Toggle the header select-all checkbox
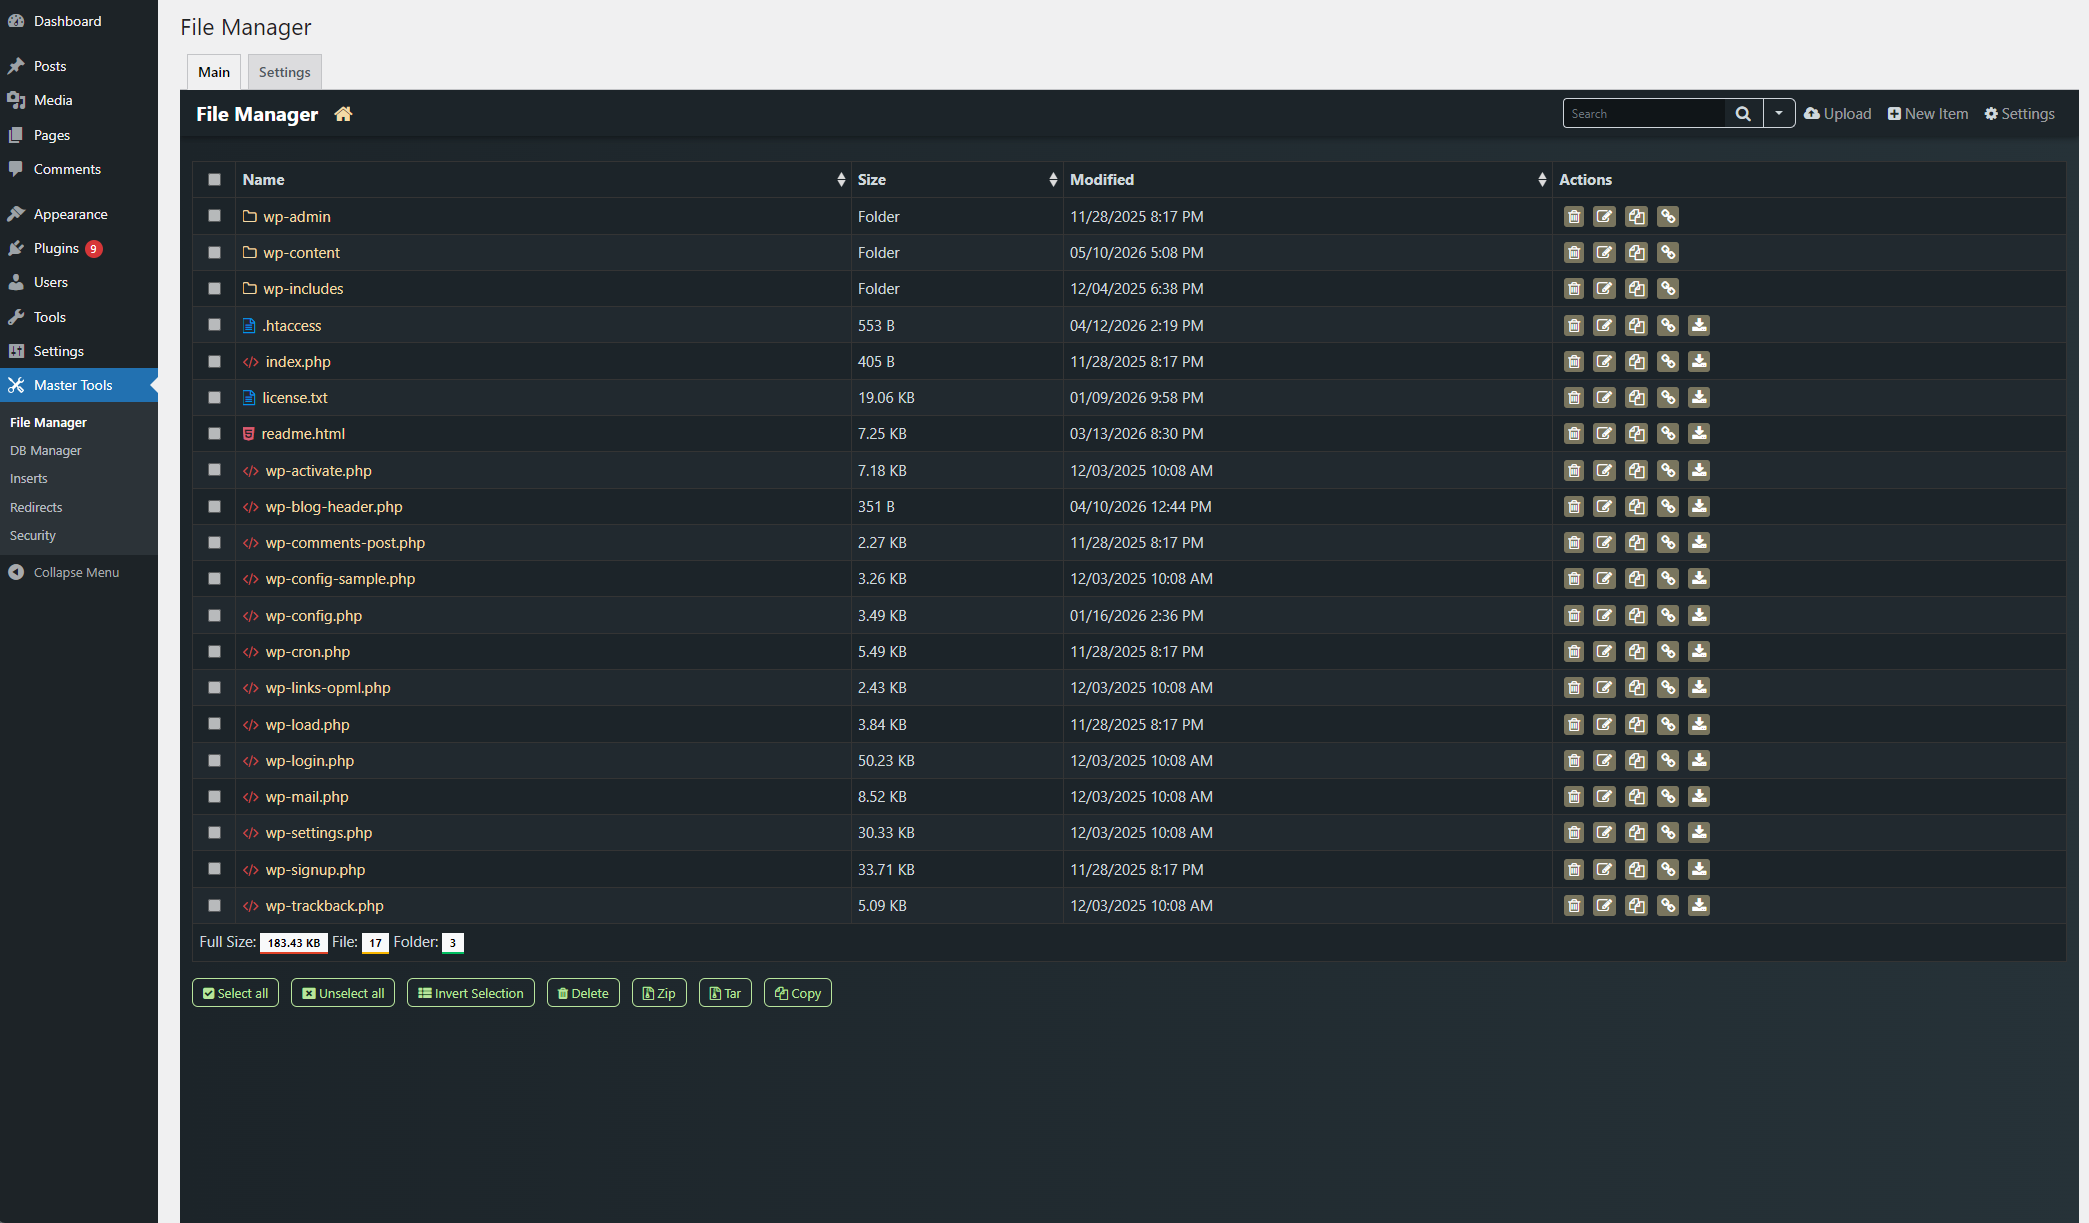 [x=214, y=180]
